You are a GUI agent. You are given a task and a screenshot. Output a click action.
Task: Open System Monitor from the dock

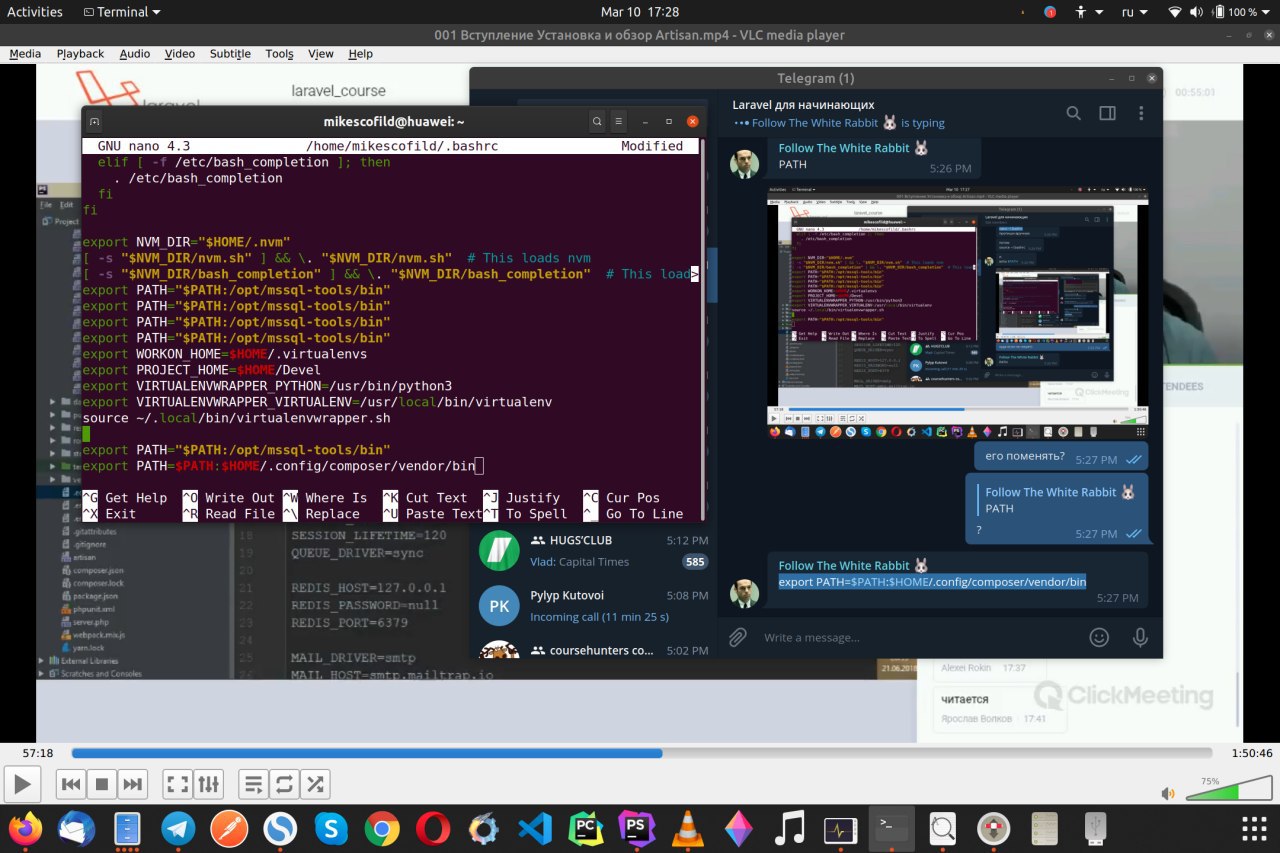pos(840,828)
